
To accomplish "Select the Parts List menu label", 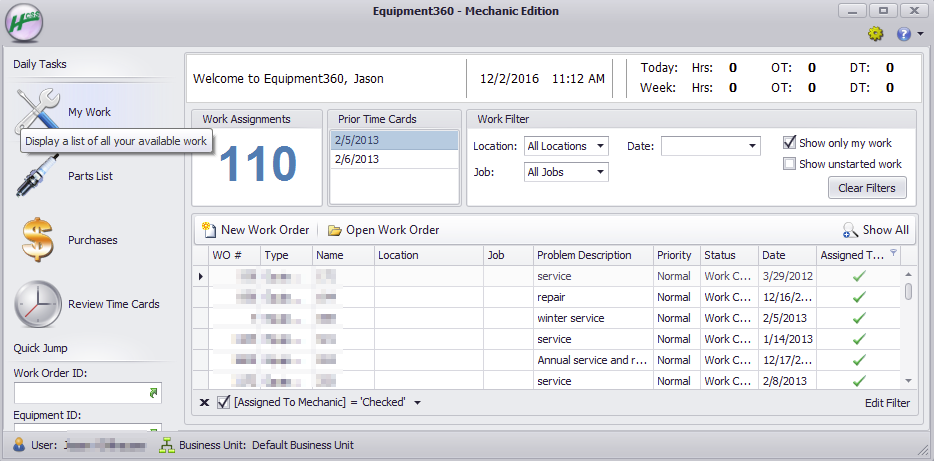I will tap(91, 176).
